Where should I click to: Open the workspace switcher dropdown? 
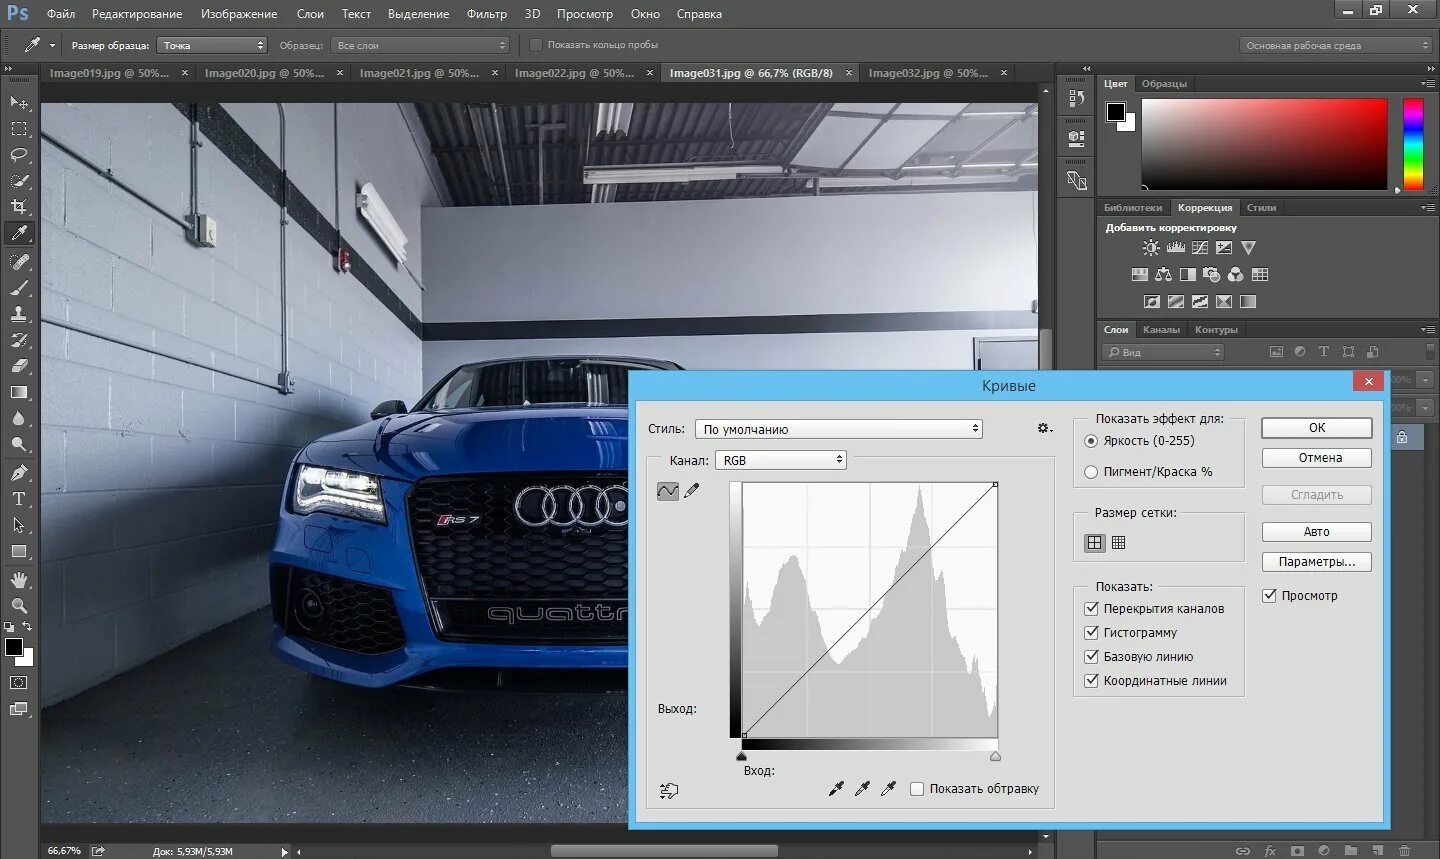pyautogui.click(x=1336, y=45)
